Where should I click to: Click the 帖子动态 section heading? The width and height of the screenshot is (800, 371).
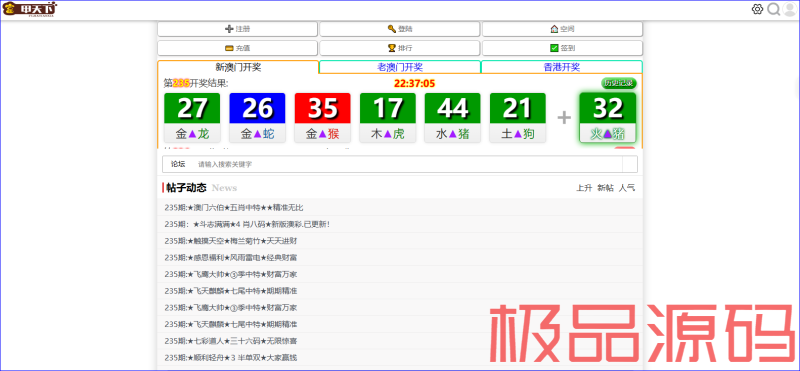click(187, 188)
